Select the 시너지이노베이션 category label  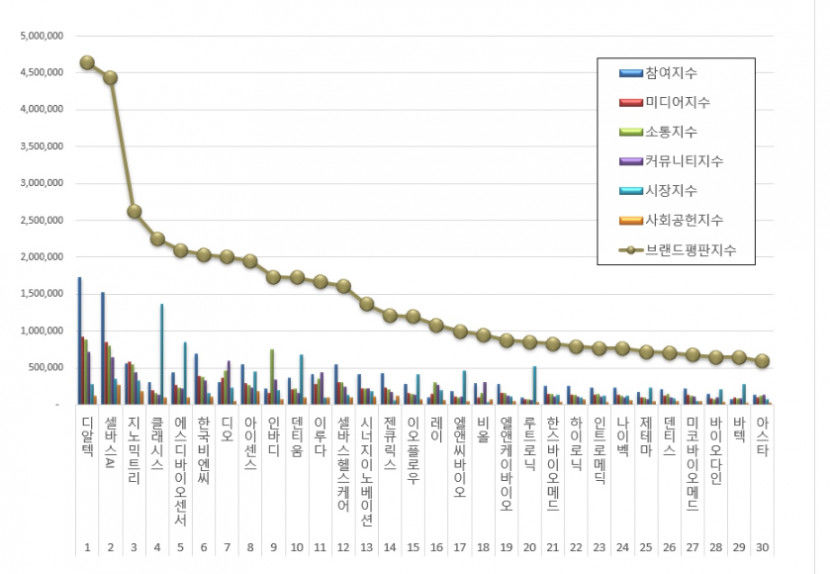pos(367,471)
